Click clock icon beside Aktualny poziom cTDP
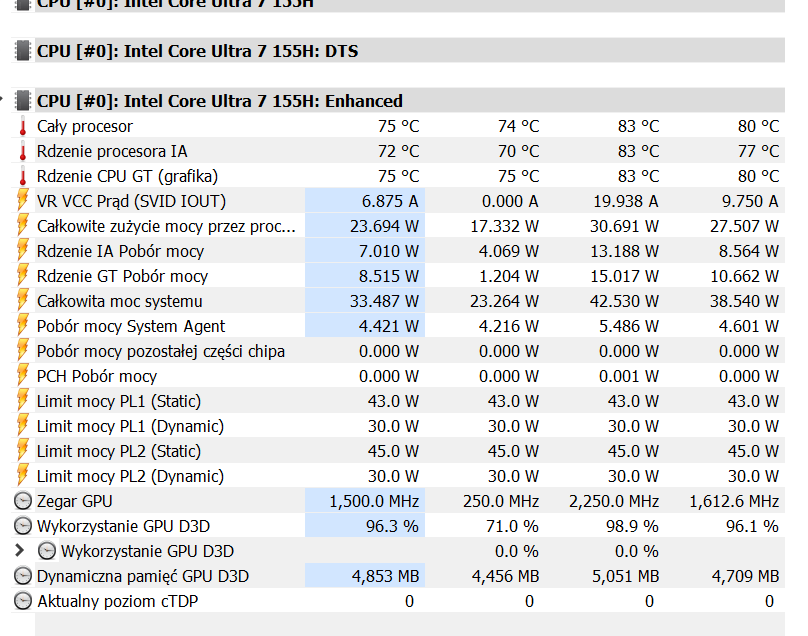This screenshot has width=808, height=636. coord(22,601)
